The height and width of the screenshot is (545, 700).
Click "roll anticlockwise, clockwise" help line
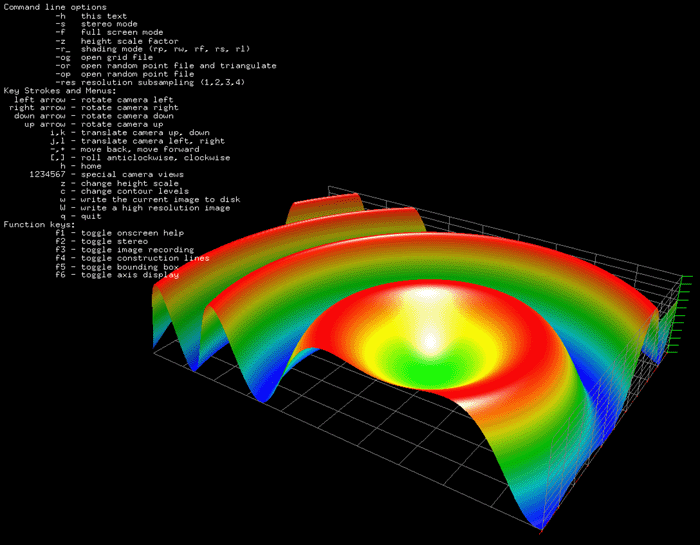(140, 158)
